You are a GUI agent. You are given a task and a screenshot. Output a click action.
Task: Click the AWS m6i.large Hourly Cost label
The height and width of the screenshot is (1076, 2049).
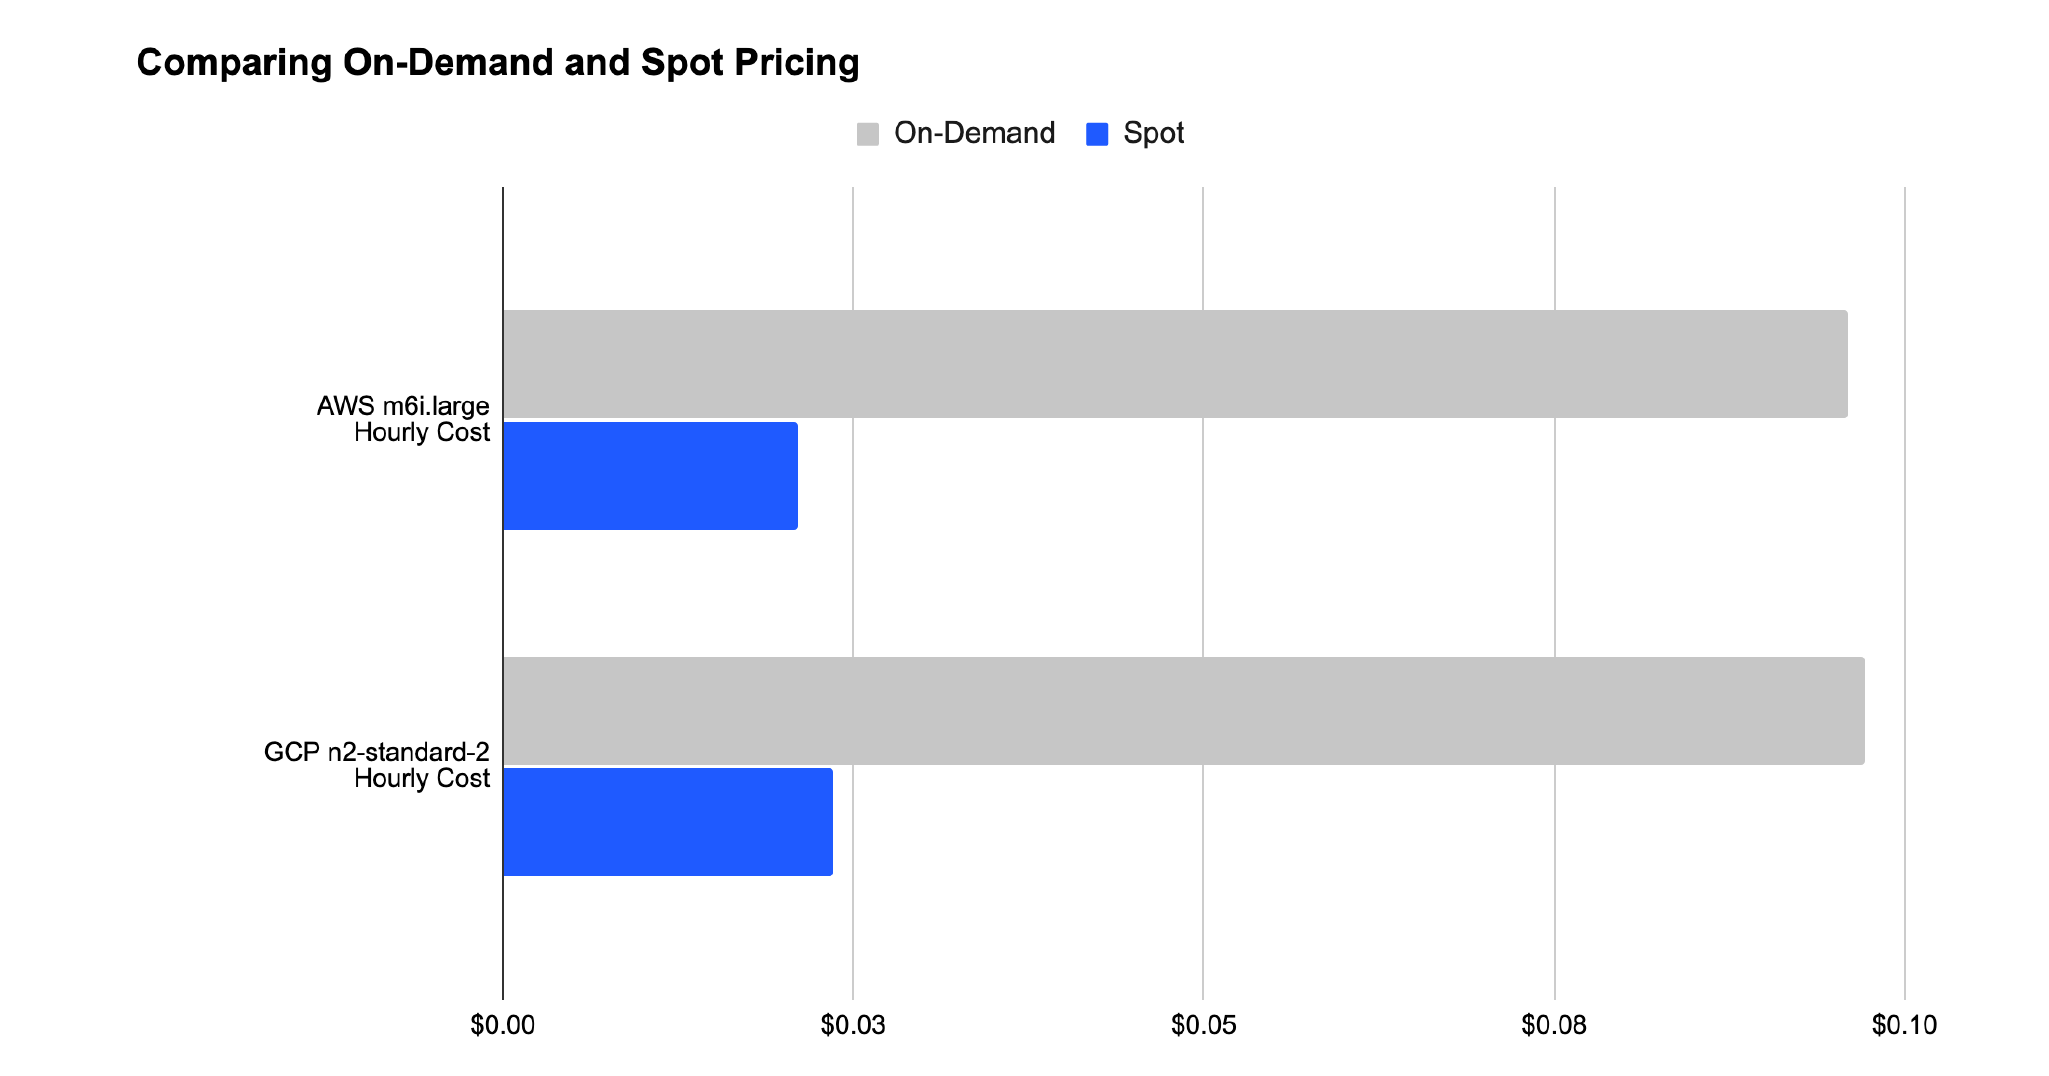[404, 419]
